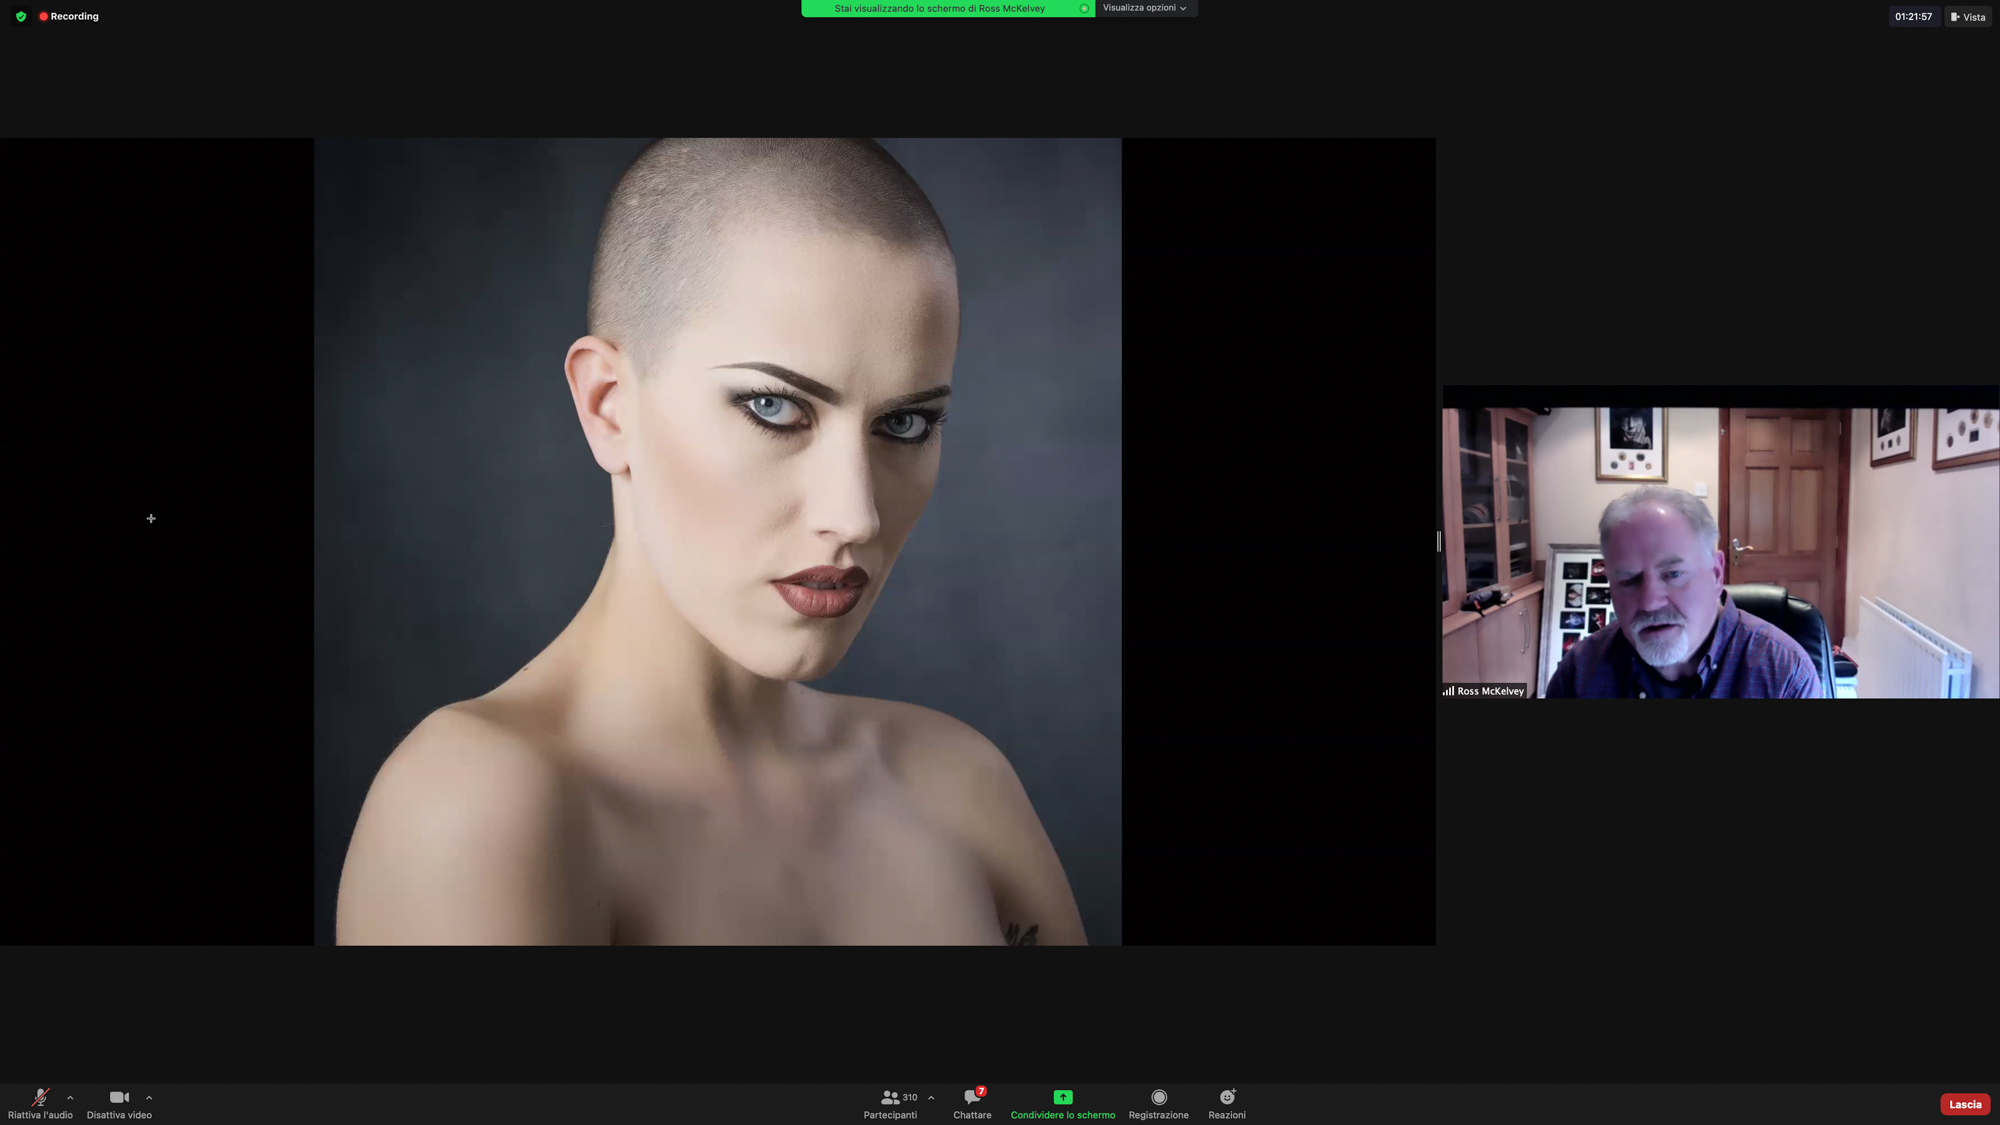
Task: Click the green dot in the sharing banner
Action: click(1084, 8)
